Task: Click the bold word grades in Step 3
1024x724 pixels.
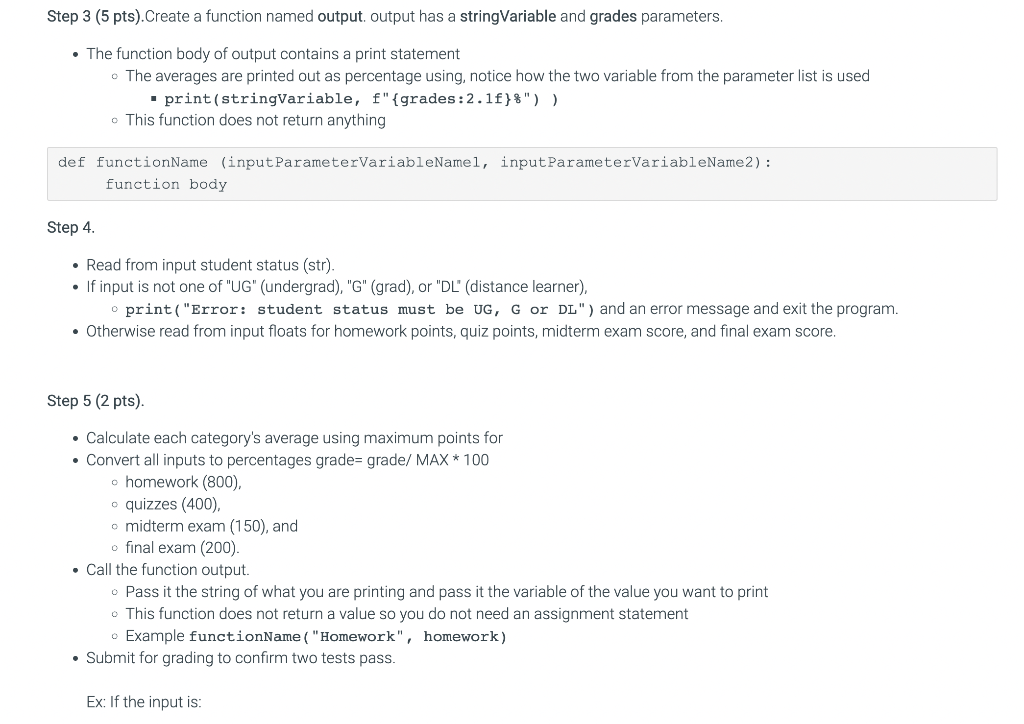Action: (x=613, y=16)
